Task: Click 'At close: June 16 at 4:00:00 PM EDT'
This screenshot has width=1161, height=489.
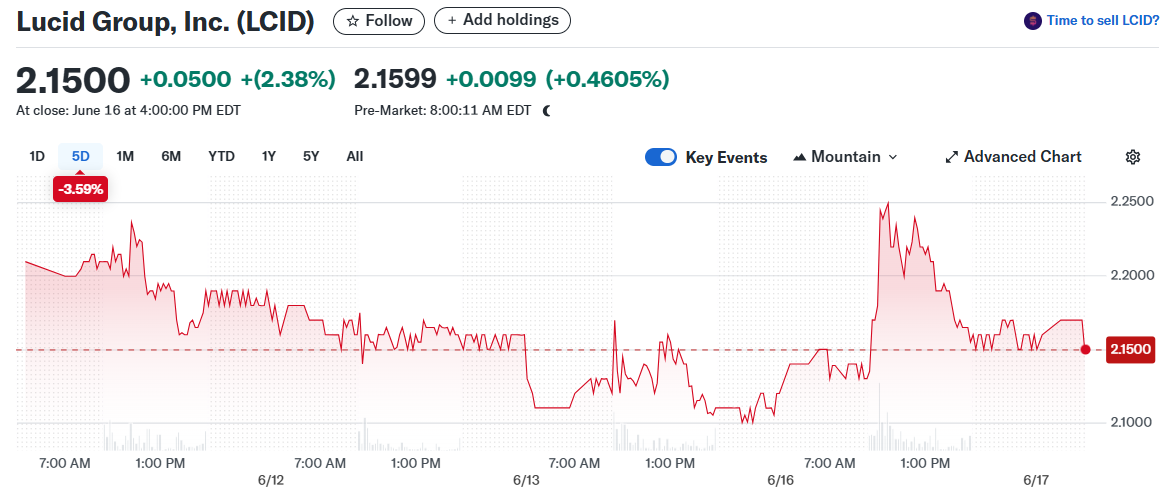Action: pyautogui.click(x=128, y=110)
